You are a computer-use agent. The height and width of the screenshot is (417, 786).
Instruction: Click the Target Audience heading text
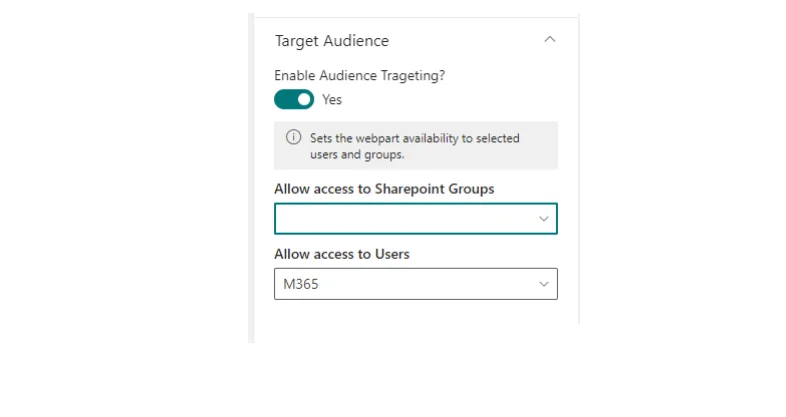pos(332,41)
